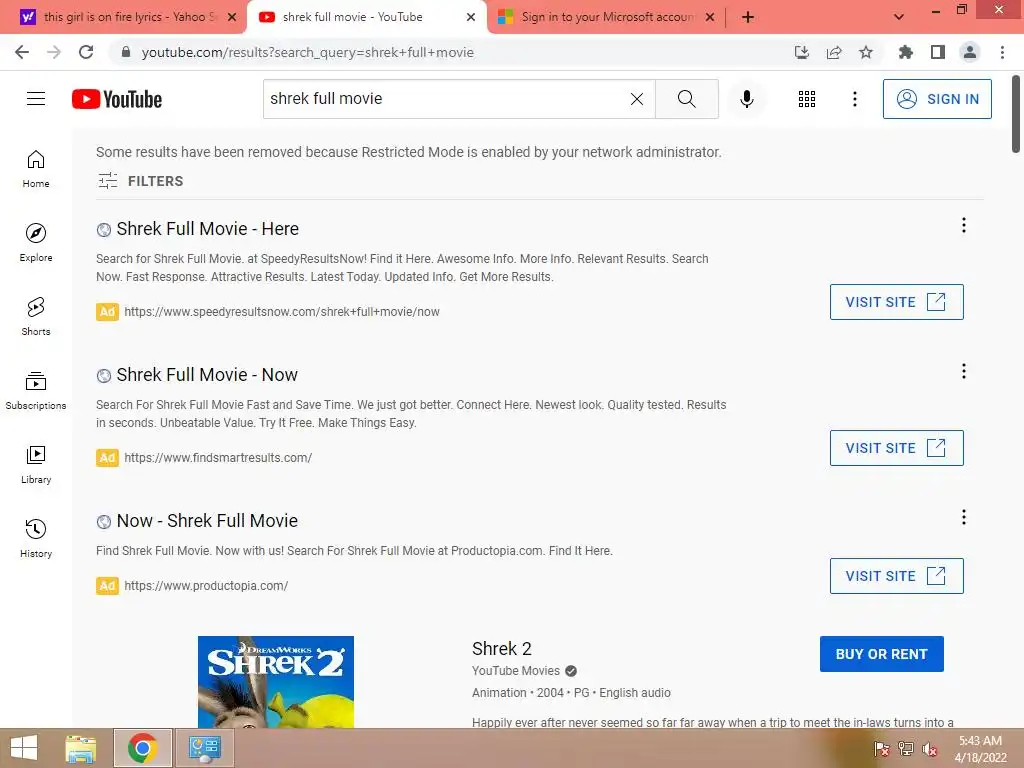1024x768 pixels.
Task: Start voice search with microphone icon
Action: click(746, 99)
